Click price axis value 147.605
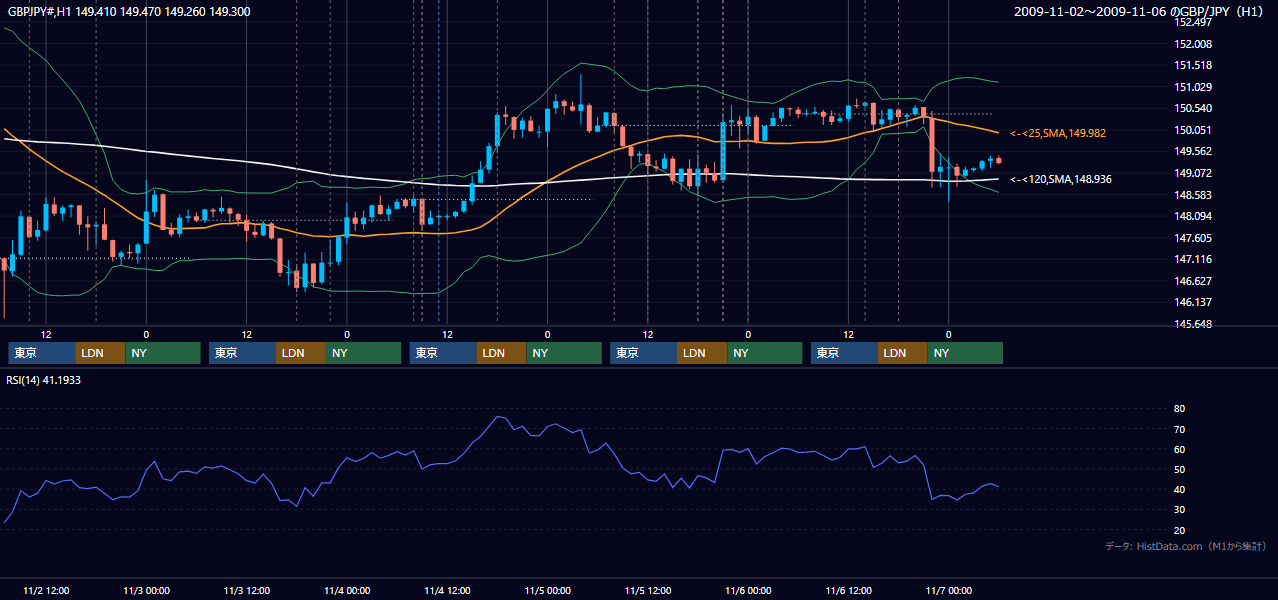Screen dimensions: 1278x600 pos(1193,238)
